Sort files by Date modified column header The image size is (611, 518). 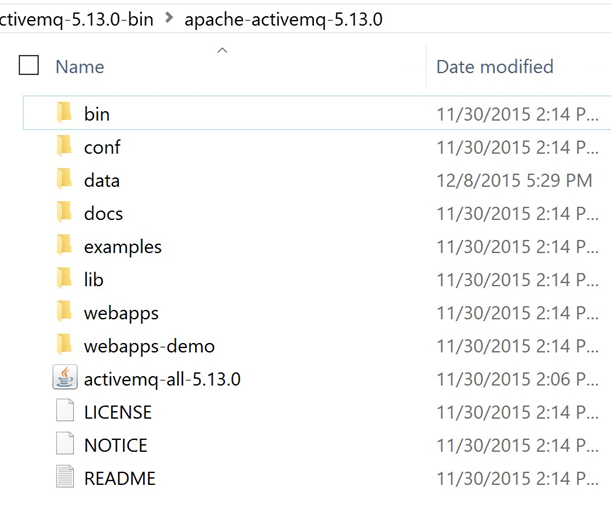tap(494, 67)
